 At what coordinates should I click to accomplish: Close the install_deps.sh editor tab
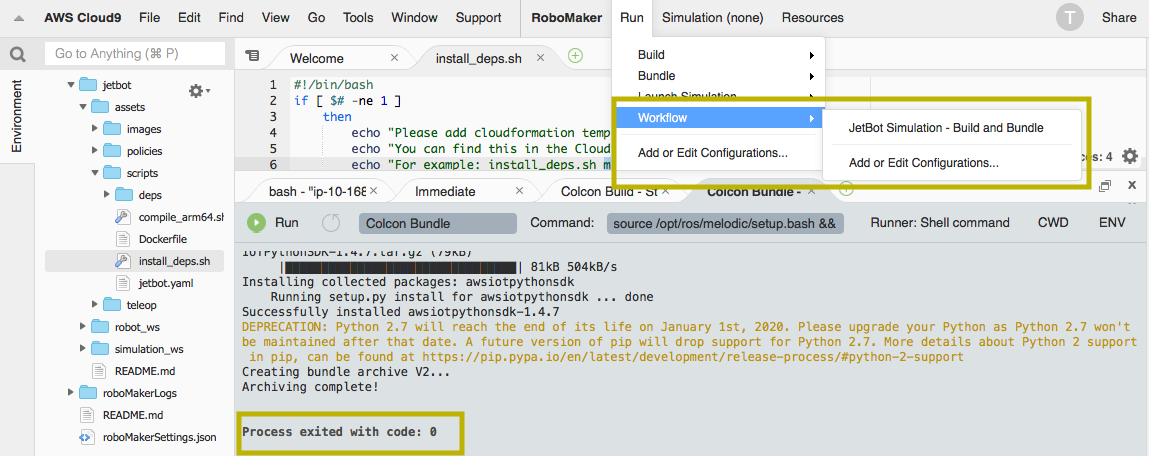(541, 57)
